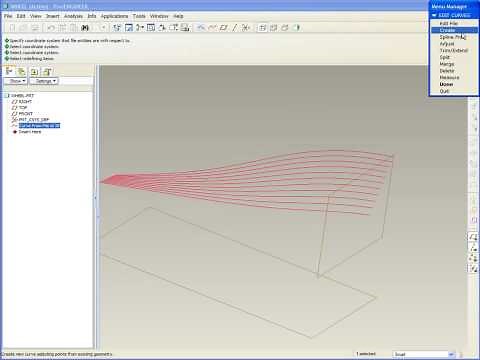Select the Model Tree navigator tab icon
Screen dimensions: 480x360
click(9, 71)
